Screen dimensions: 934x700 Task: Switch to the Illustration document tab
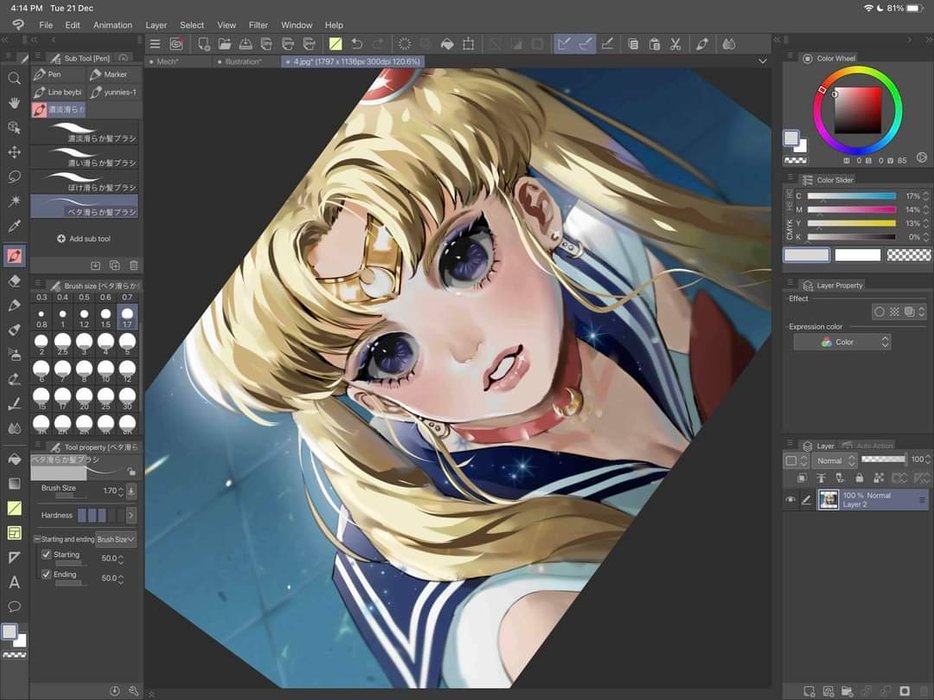[242, 61]
